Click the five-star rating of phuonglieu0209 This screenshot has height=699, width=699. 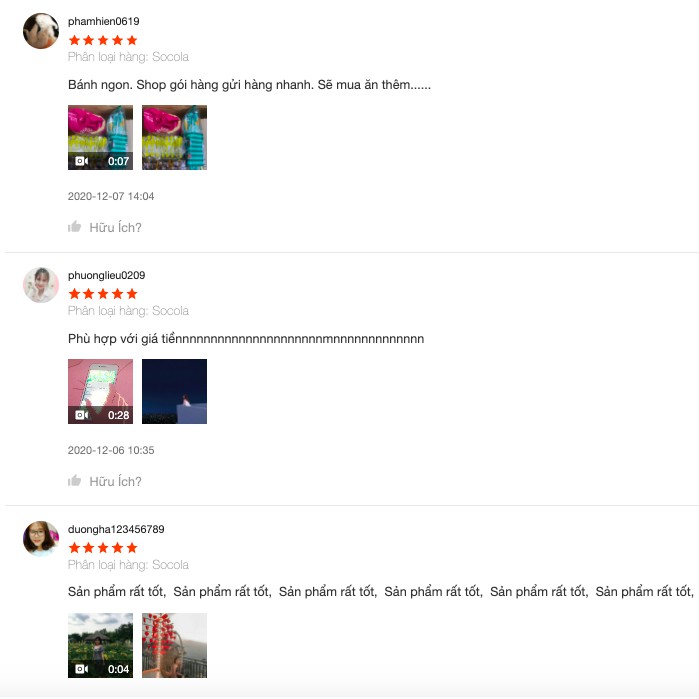(103, 294)
